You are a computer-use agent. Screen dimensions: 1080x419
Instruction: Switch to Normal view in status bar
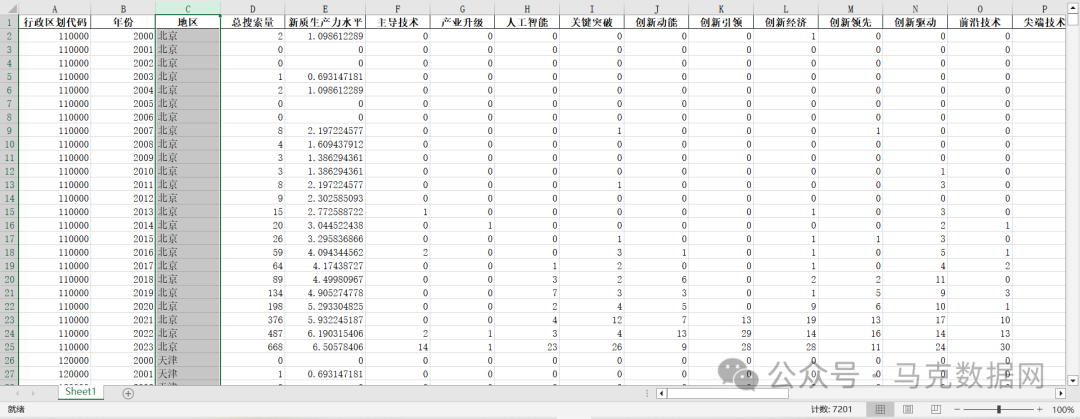pyautogui.click(x=880, y=409)
